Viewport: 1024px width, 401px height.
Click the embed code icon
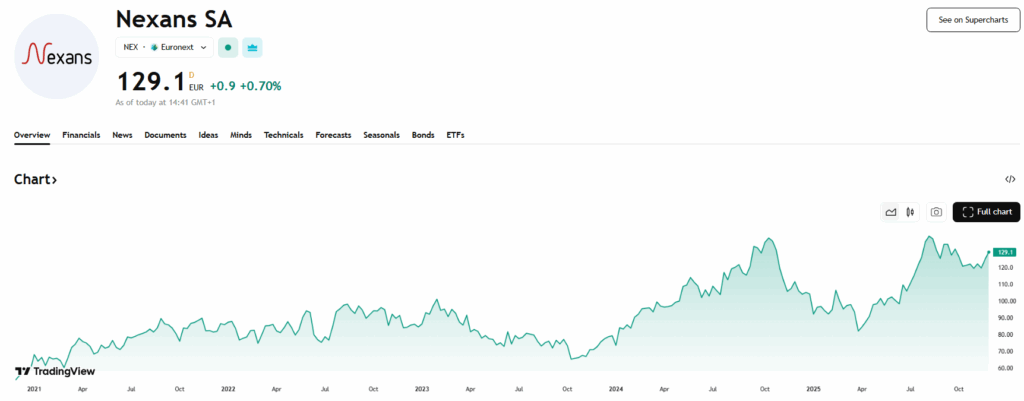pos(1010,179)
